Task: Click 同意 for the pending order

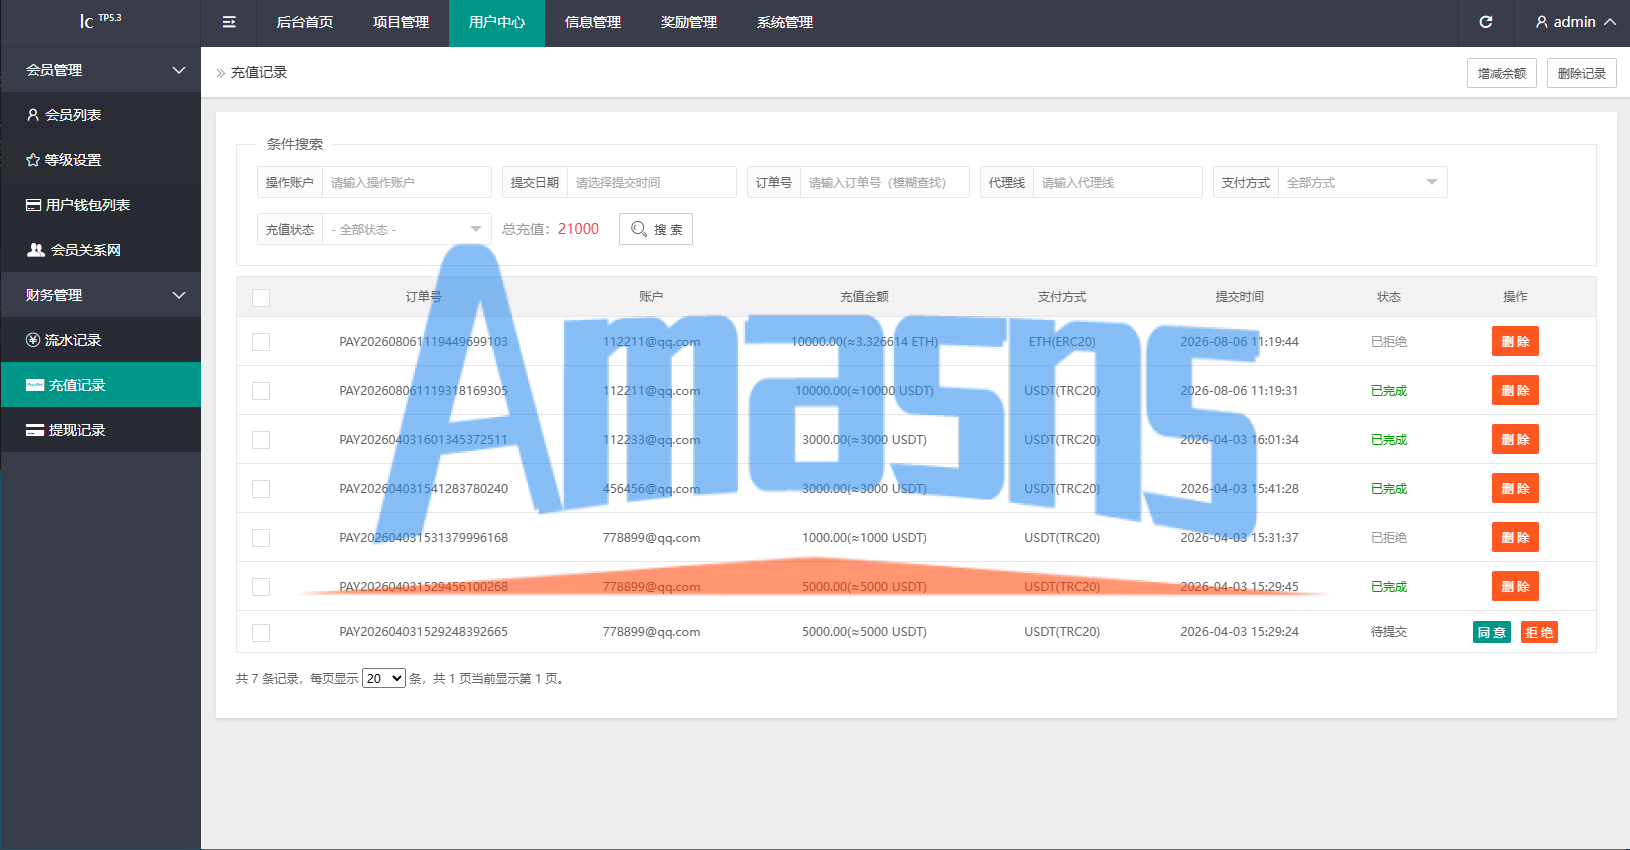Action: pyautogui.click(x=1492, y=632)
